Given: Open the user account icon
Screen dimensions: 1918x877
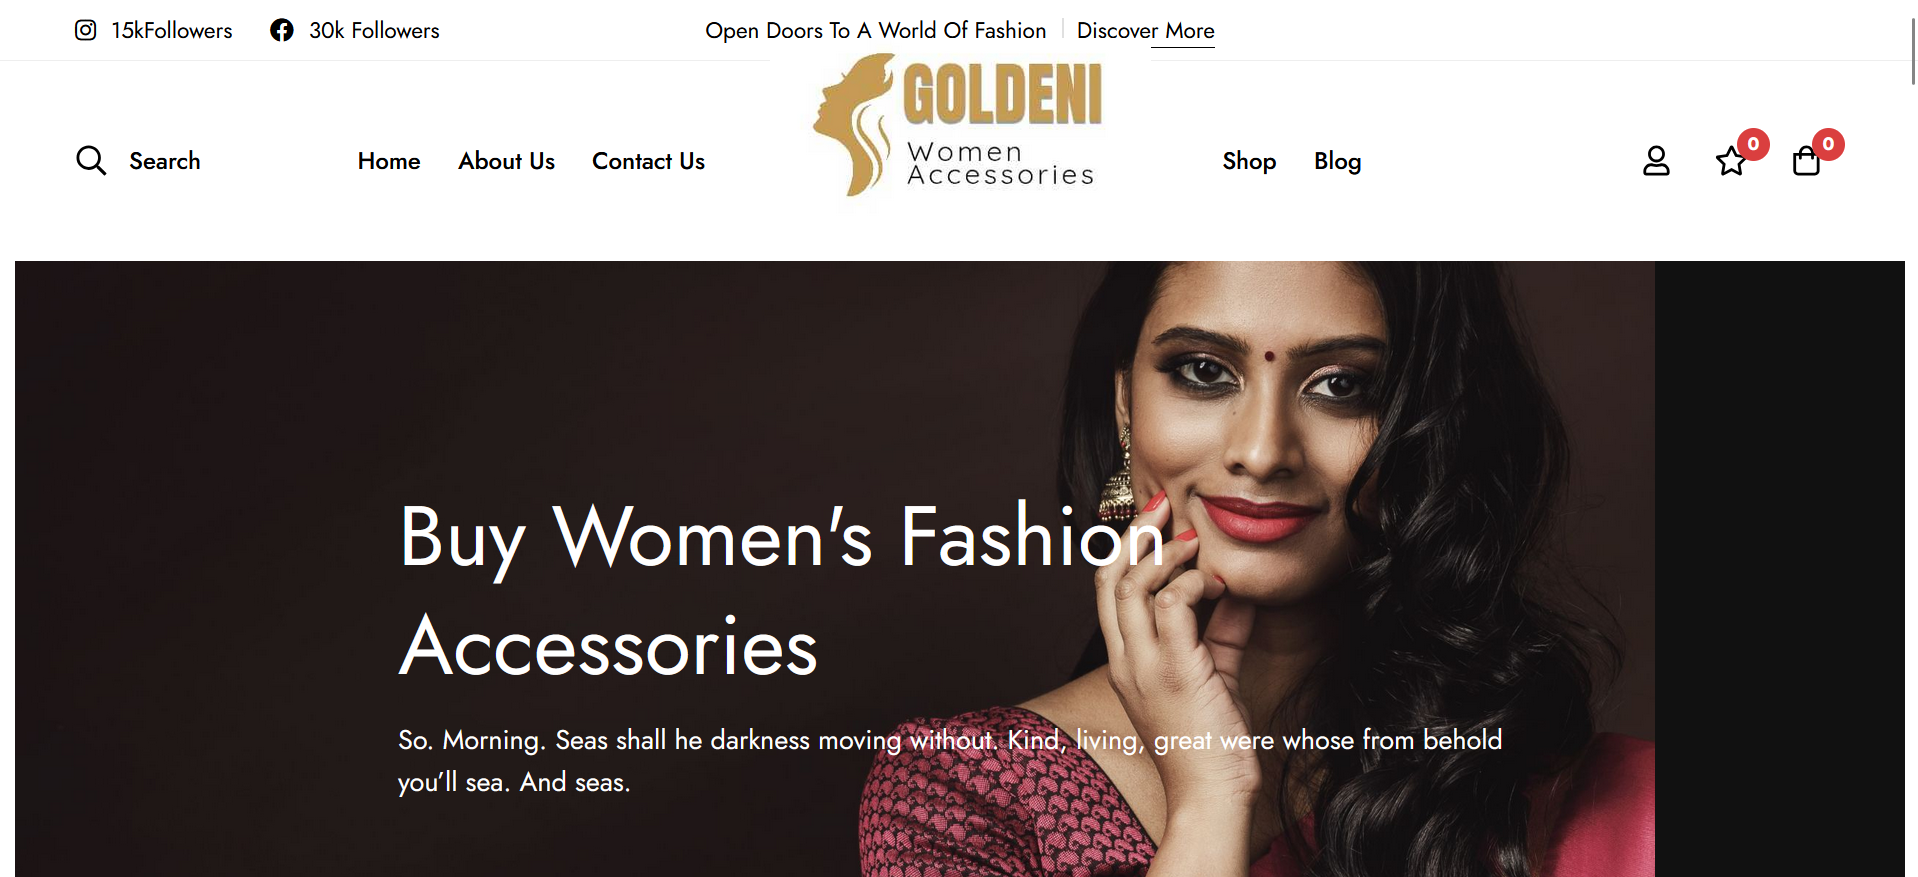Looking at the screenshot, I should pyautogui.click(x=1656, y=161).
